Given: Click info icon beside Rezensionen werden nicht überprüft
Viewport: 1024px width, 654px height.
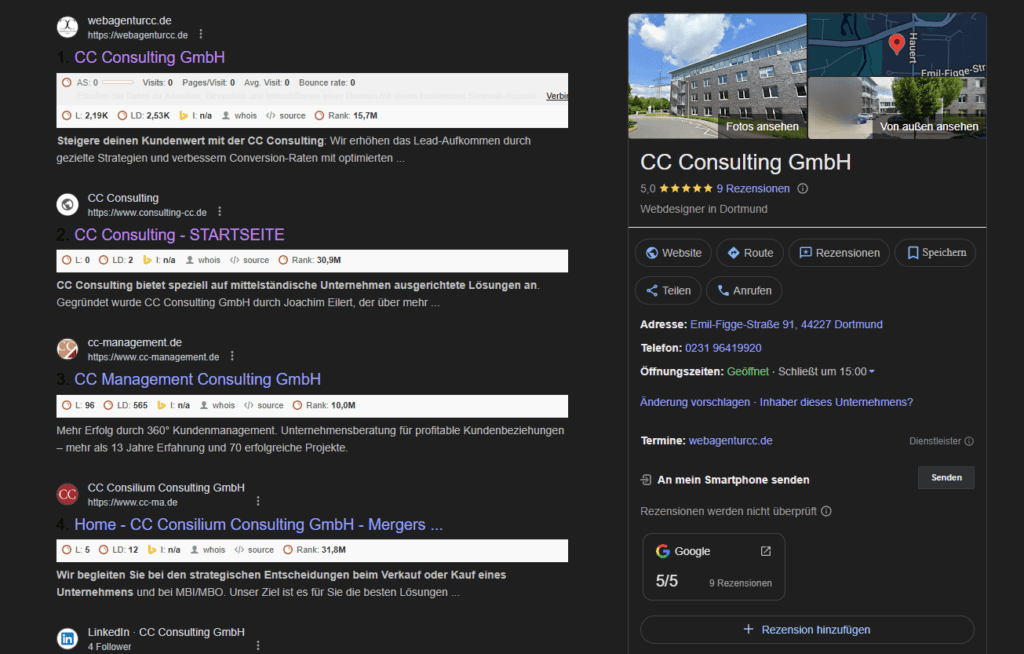Looking at the screenshot, I should (826, 511).
